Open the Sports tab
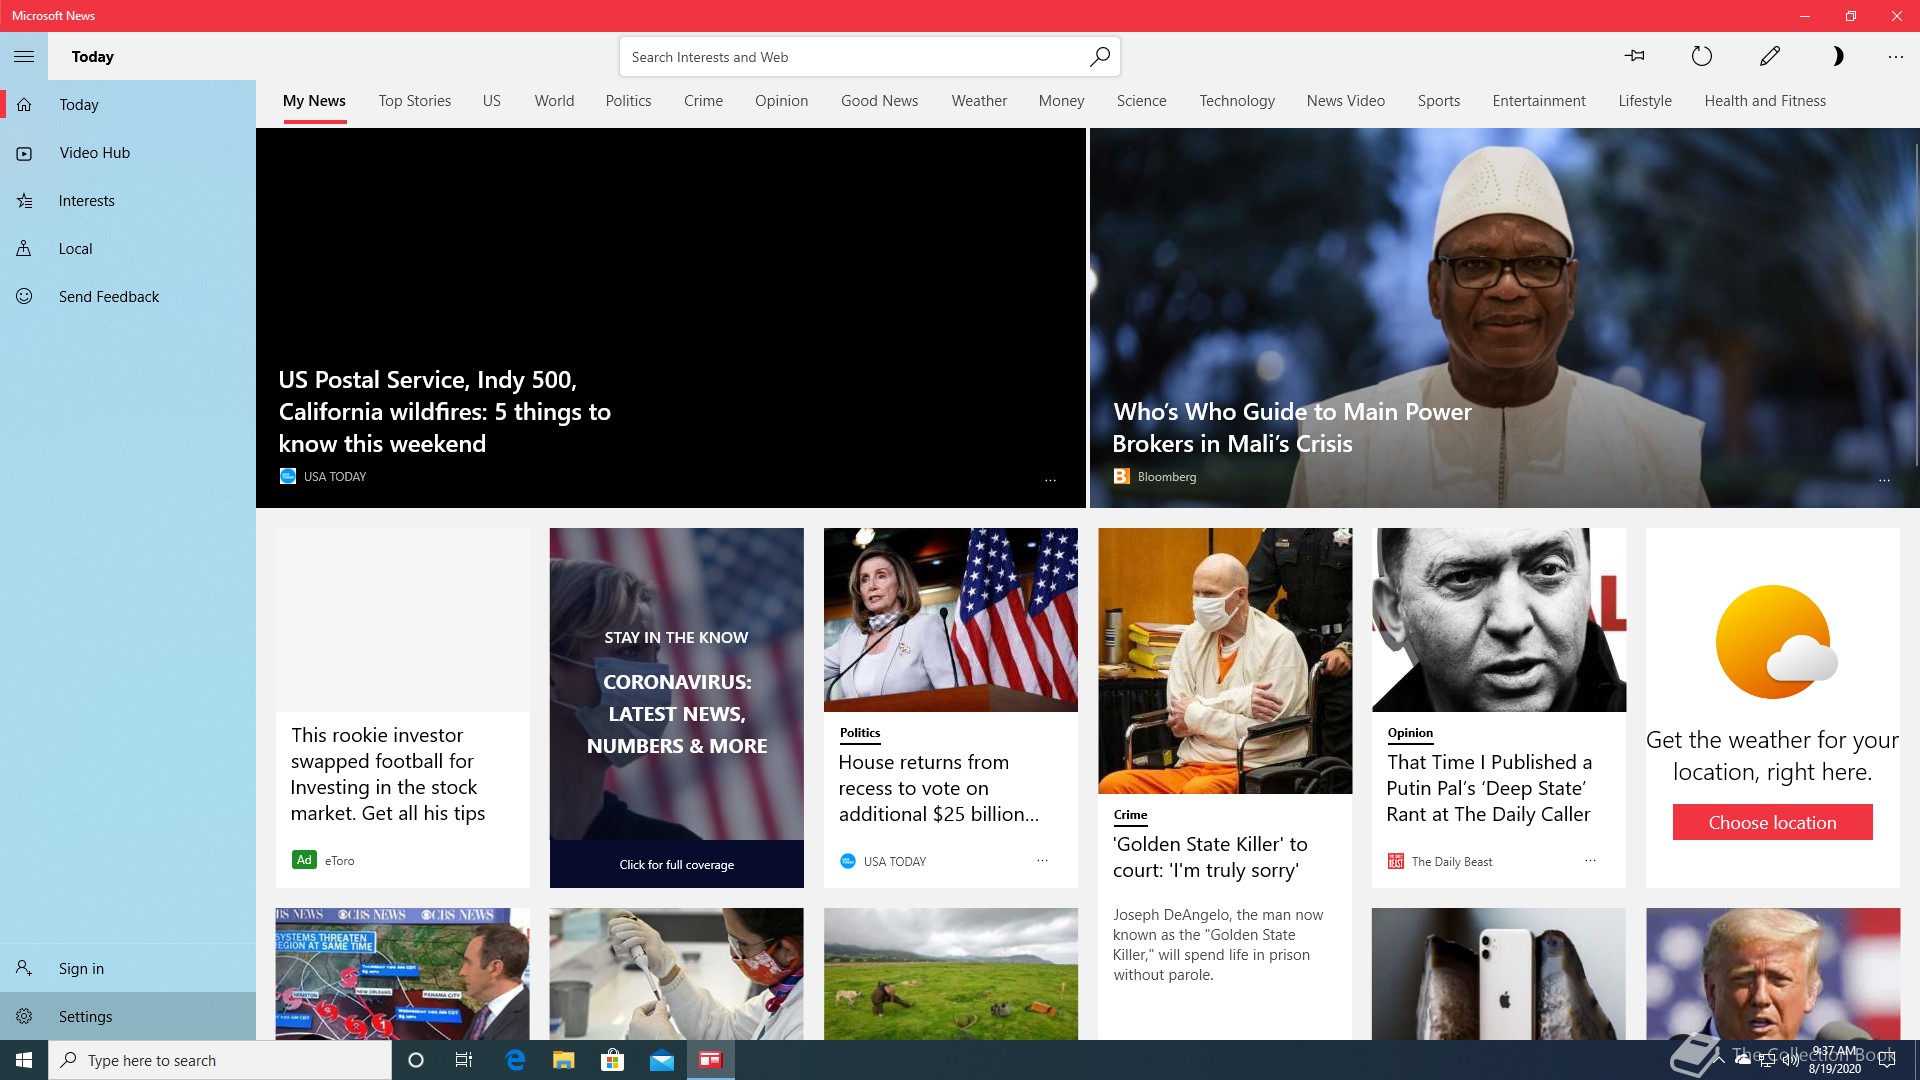1920x1080 pixels. [x=1438, y=101]
